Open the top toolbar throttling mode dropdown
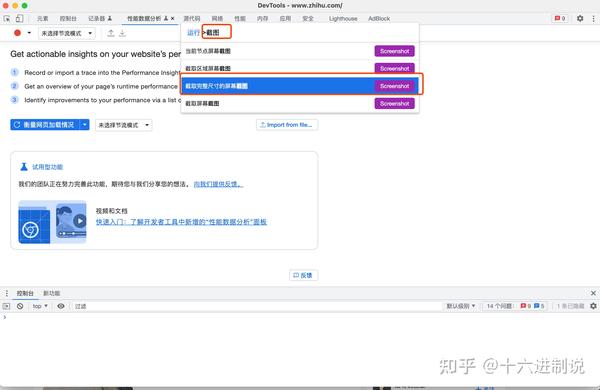 pyautogui.click(x=67, y=33)
